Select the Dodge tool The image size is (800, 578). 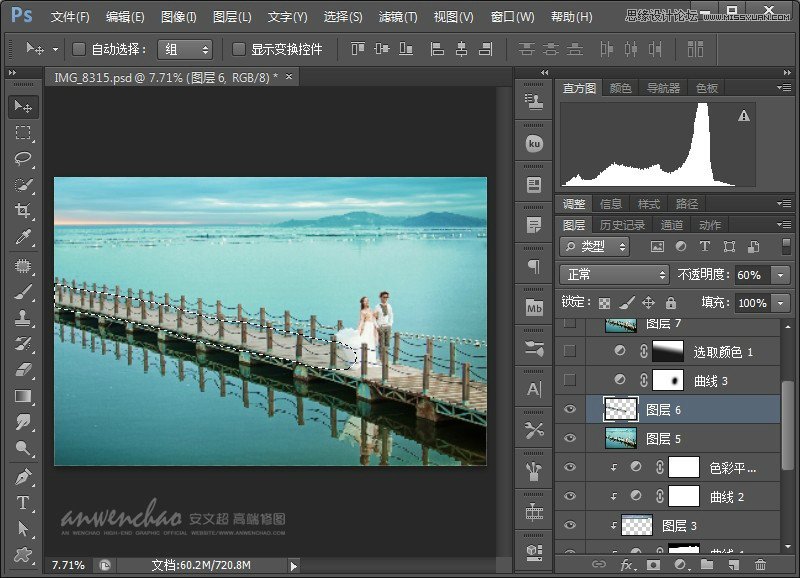tap(23, 448)
